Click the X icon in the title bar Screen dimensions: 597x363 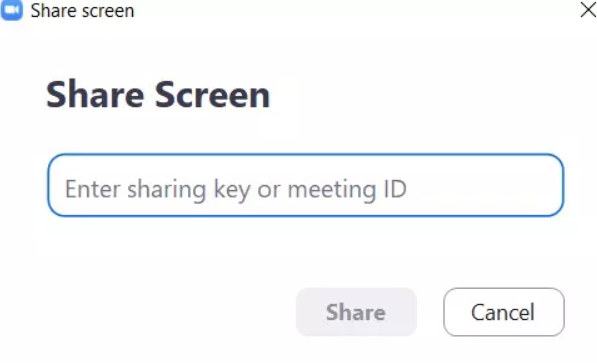(x=588, y=10)
